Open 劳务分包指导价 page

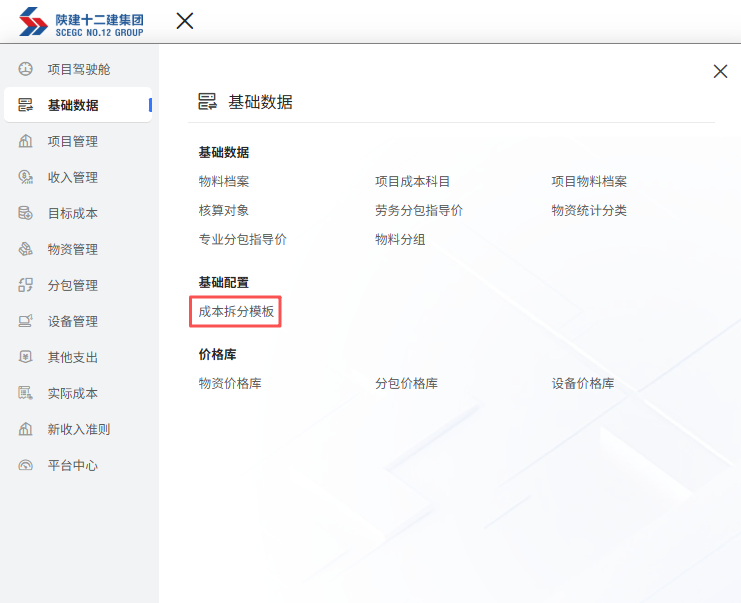click(x=418, y=210)
